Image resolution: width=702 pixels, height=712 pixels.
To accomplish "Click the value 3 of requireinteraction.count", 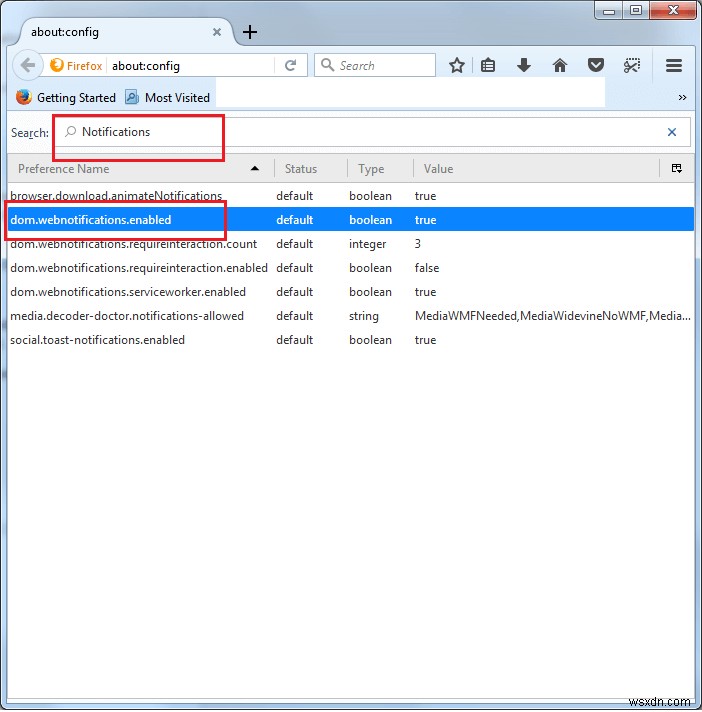I will tap(418, 244).
